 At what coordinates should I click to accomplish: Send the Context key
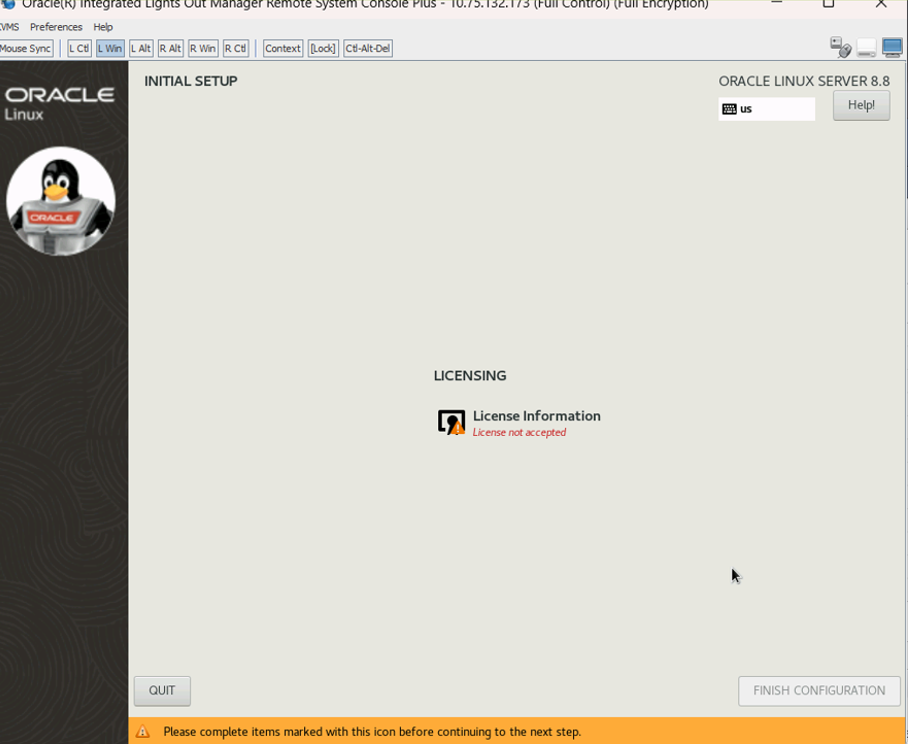coord(283,48)
